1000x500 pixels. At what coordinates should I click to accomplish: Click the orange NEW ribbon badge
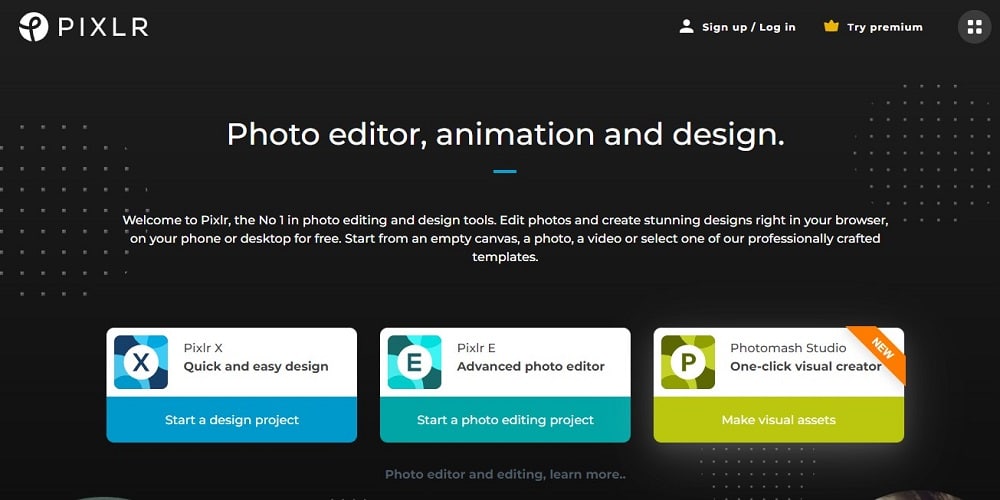coord(881,349)
